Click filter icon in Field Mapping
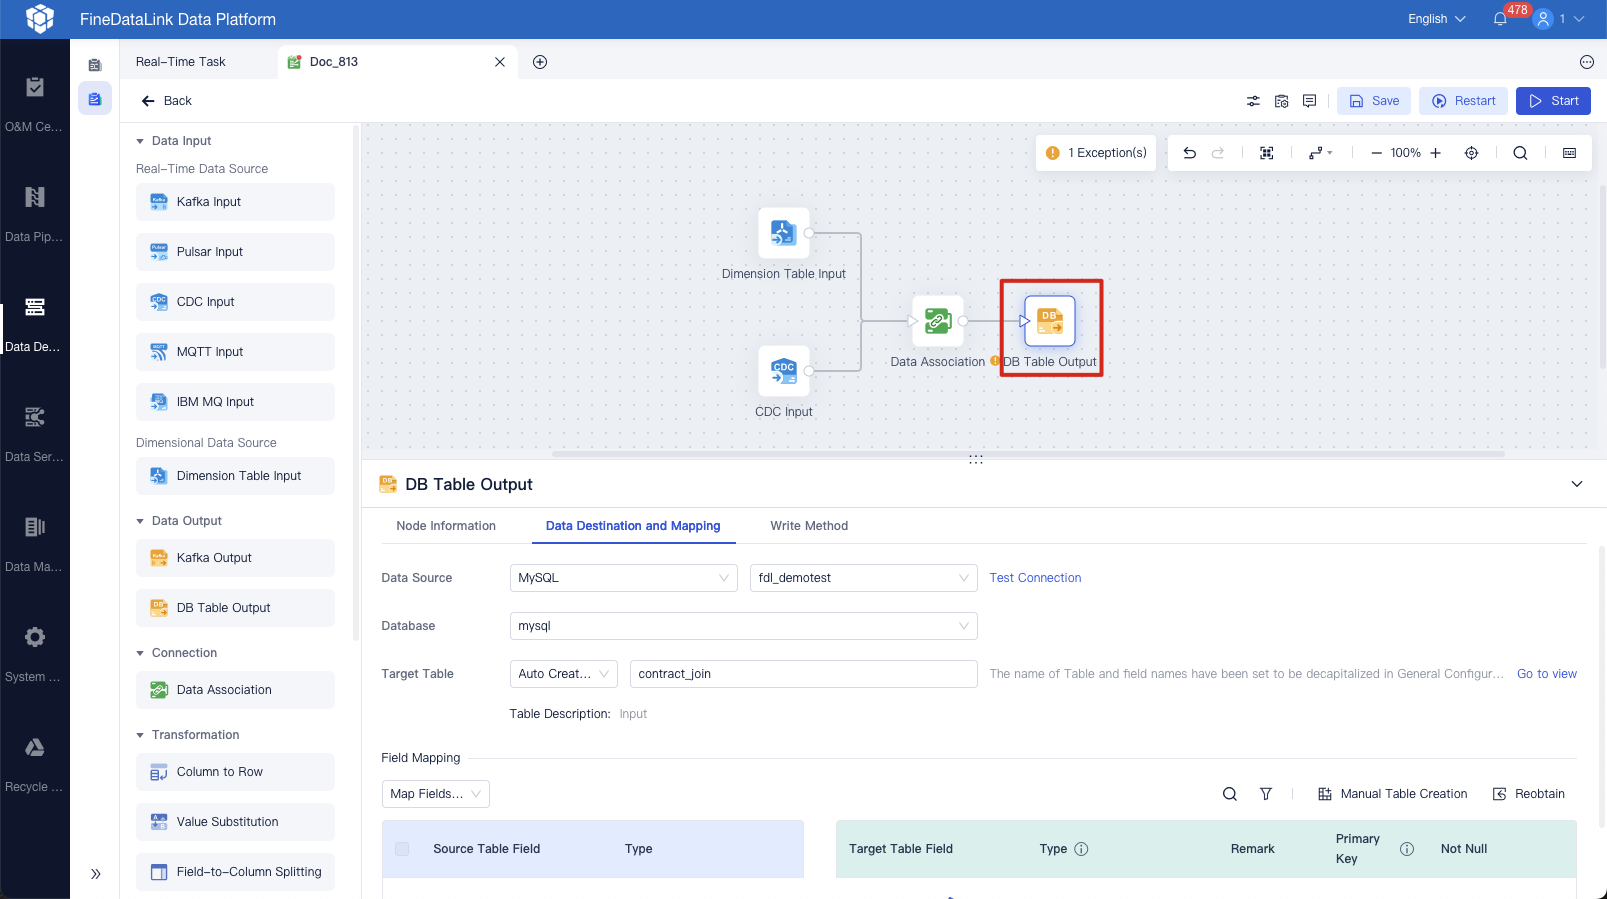This screenshot has width=1607, height=899. coord(1266,794)
